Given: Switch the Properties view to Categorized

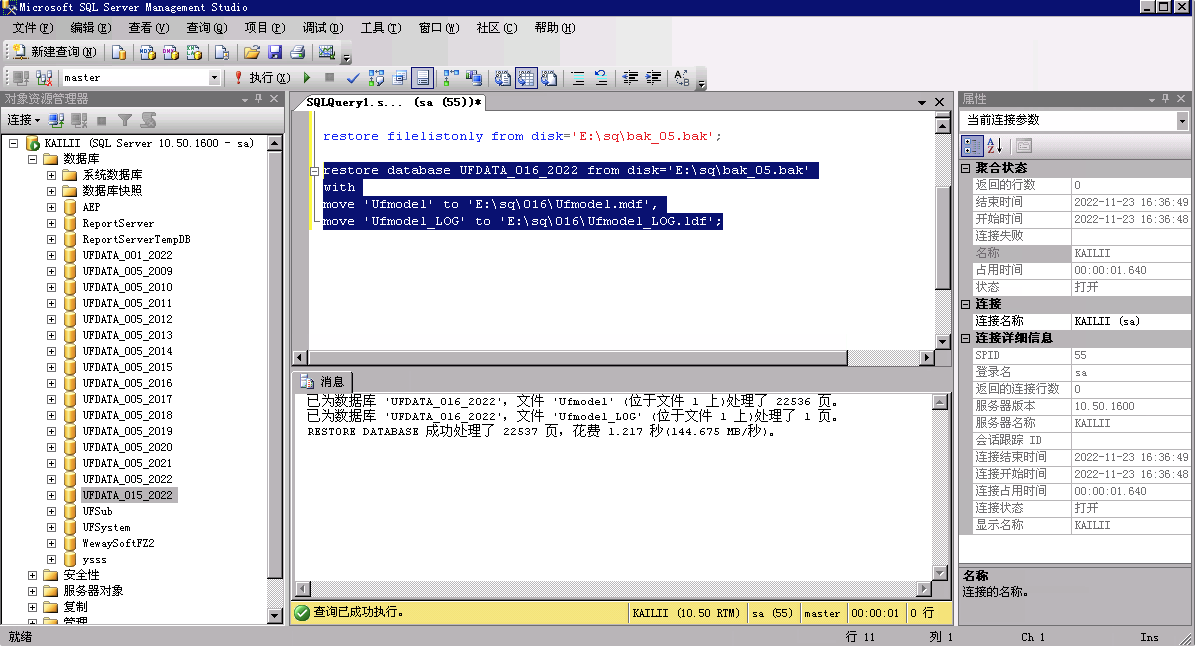Looking at the screenshot, I should click(972, 146).
